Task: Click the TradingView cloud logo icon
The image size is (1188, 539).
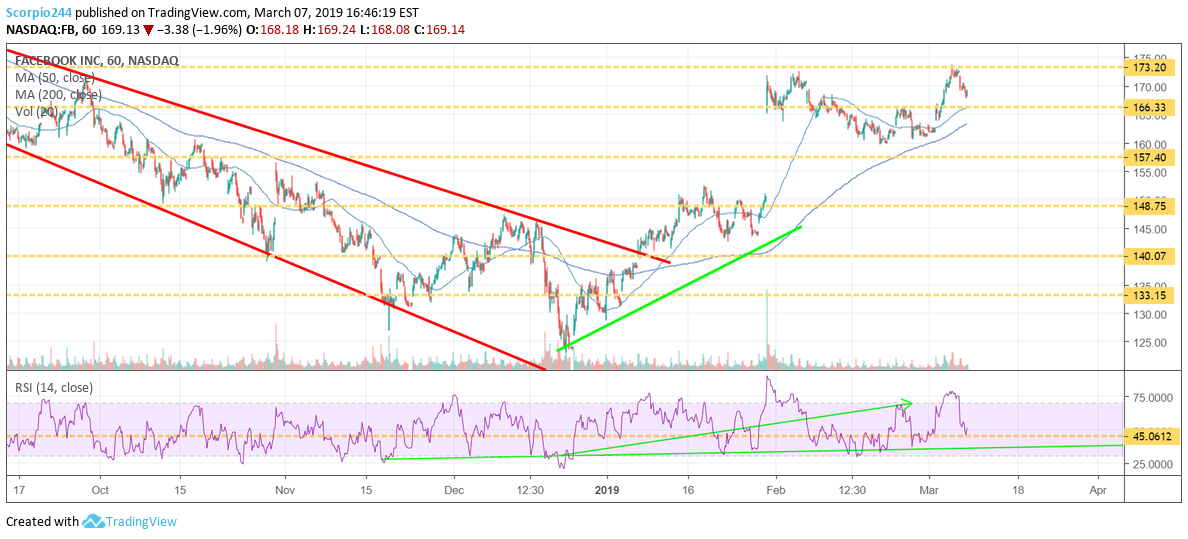Action: [93, 521]
